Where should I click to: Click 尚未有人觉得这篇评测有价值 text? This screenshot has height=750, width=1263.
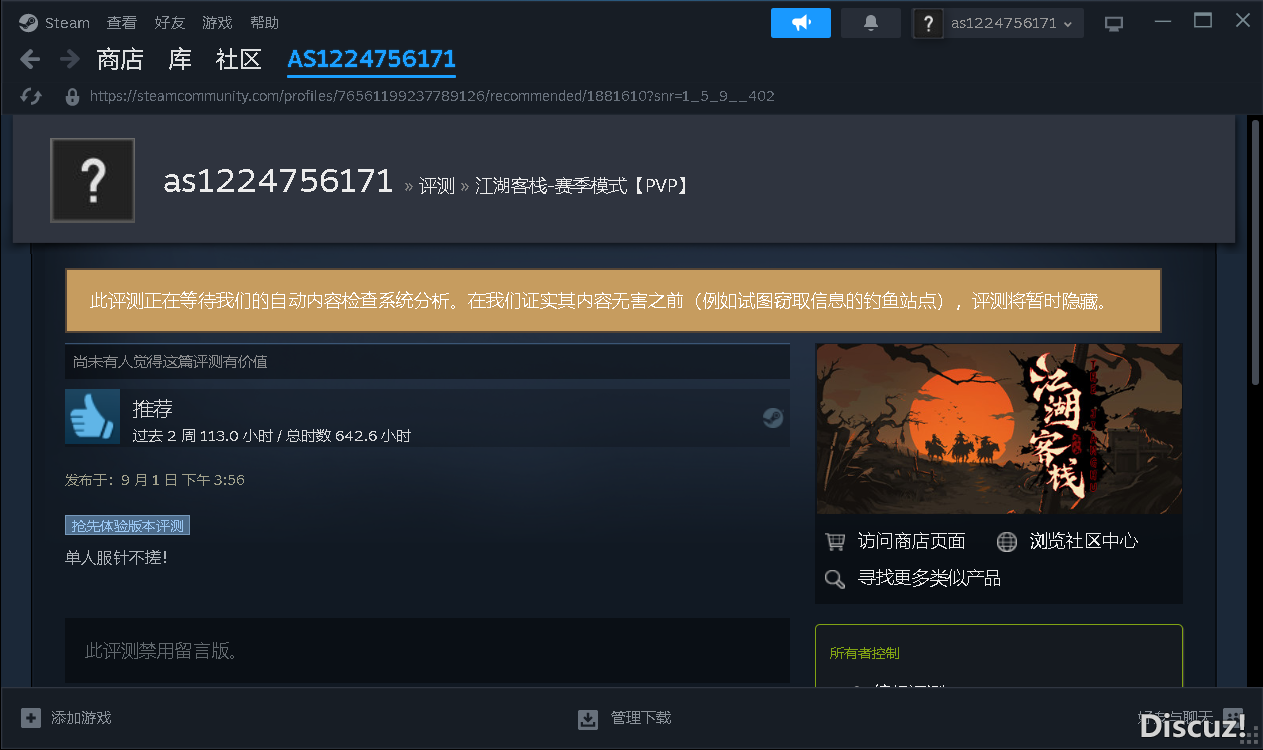coord(170,361)
